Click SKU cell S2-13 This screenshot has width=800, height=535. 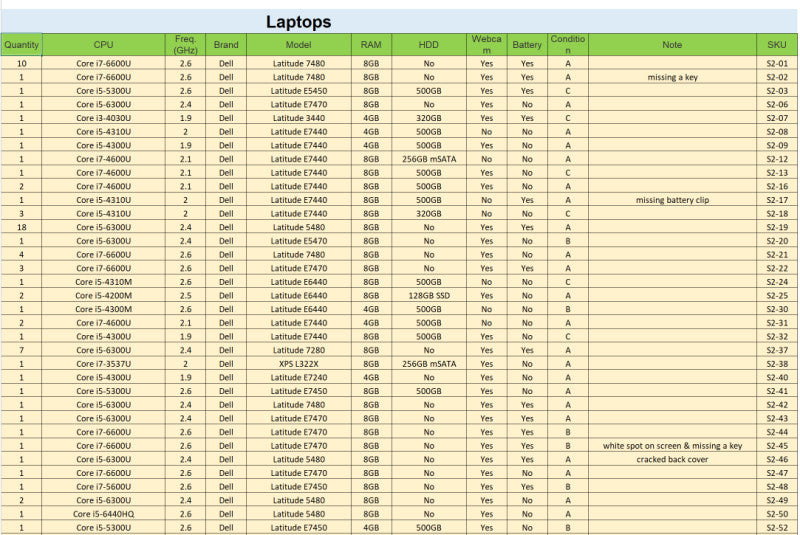click(777, 173)
